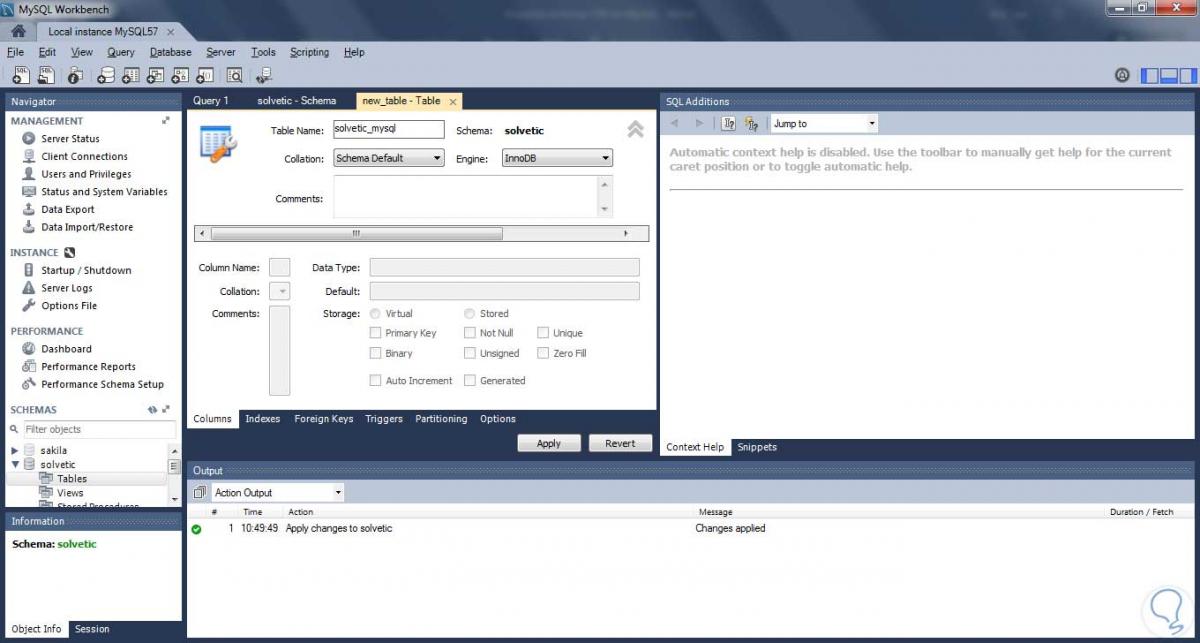The height and width of the screenshot is (643, 1200).
Task: Check the Not Null checkbox
Action: click(x=470, y=333)
